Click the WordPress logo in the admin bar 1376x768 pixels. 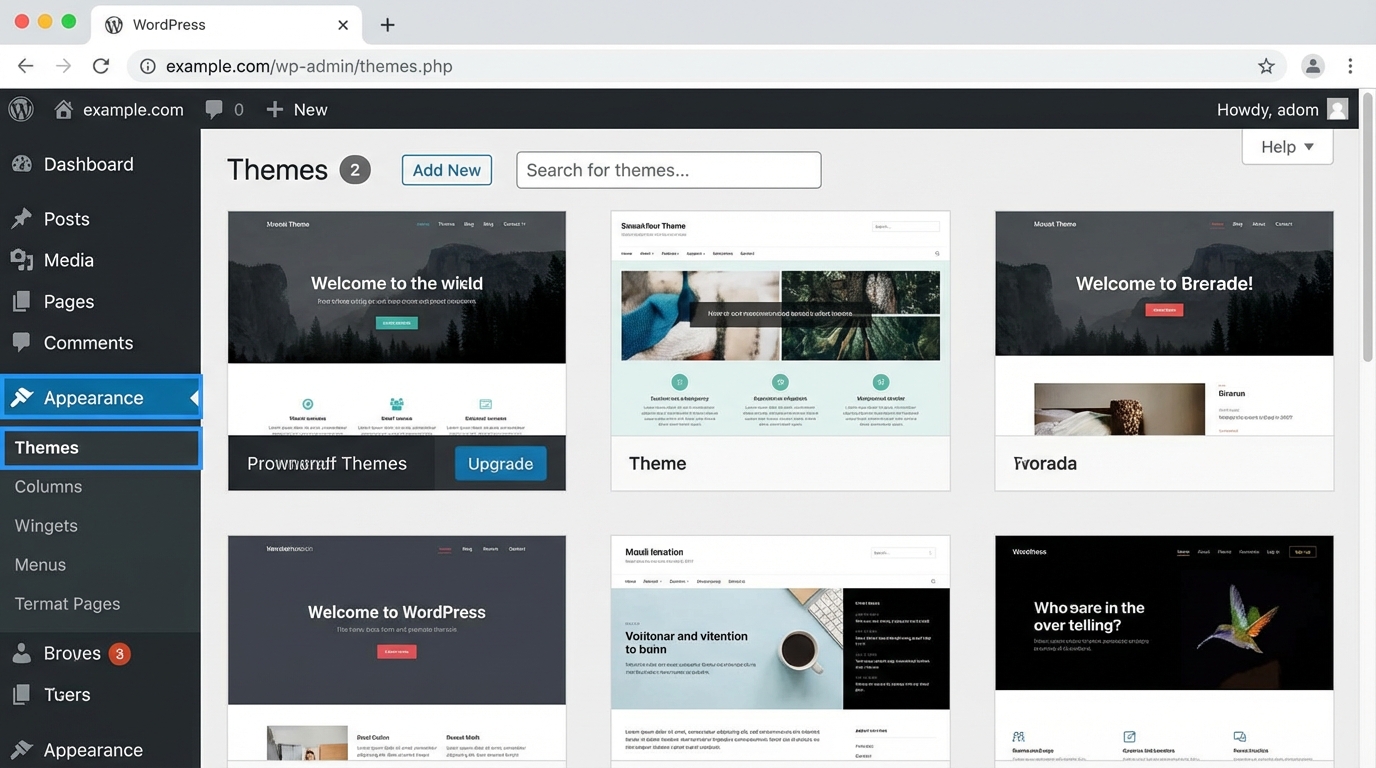(x=21, y=109)
